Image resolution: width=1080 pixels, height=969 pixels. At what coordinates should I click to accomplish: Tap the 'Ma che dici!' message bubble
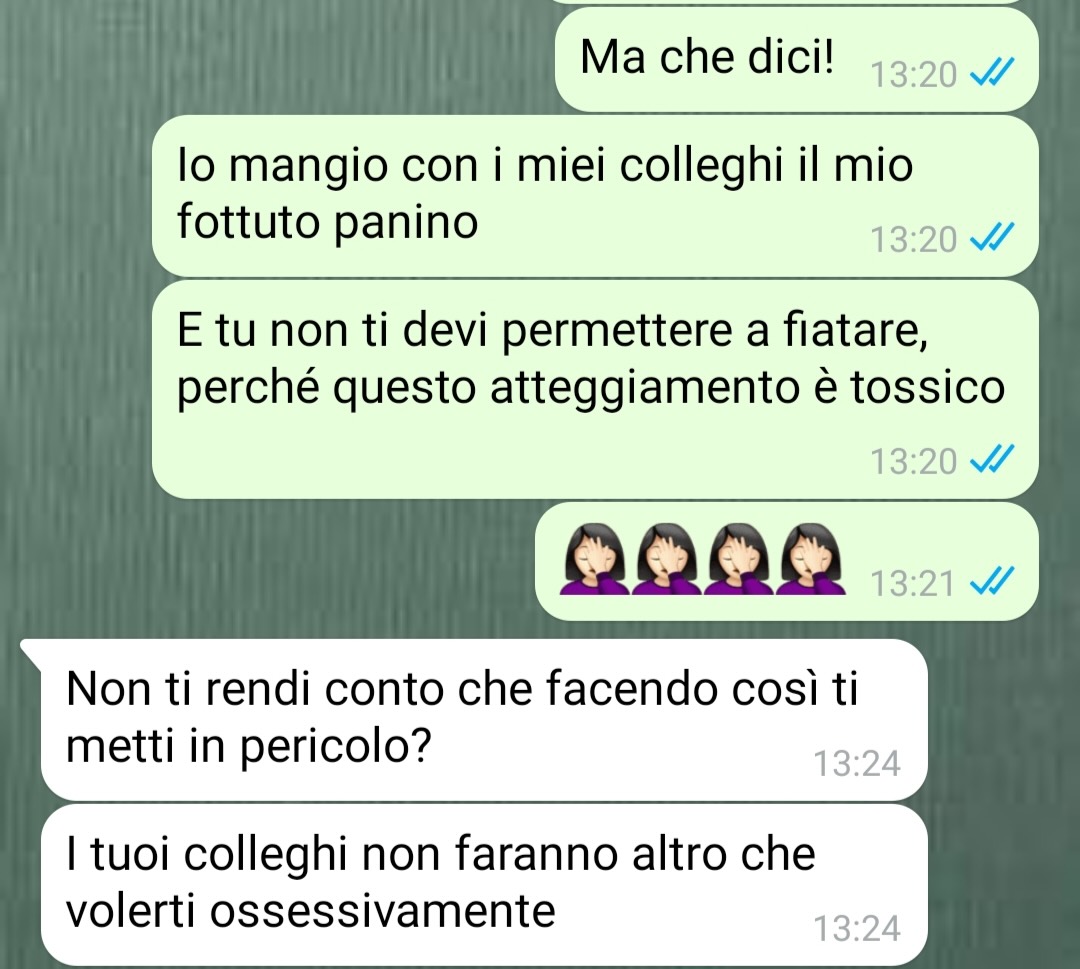pyautogui.click(x=796, y=60)
